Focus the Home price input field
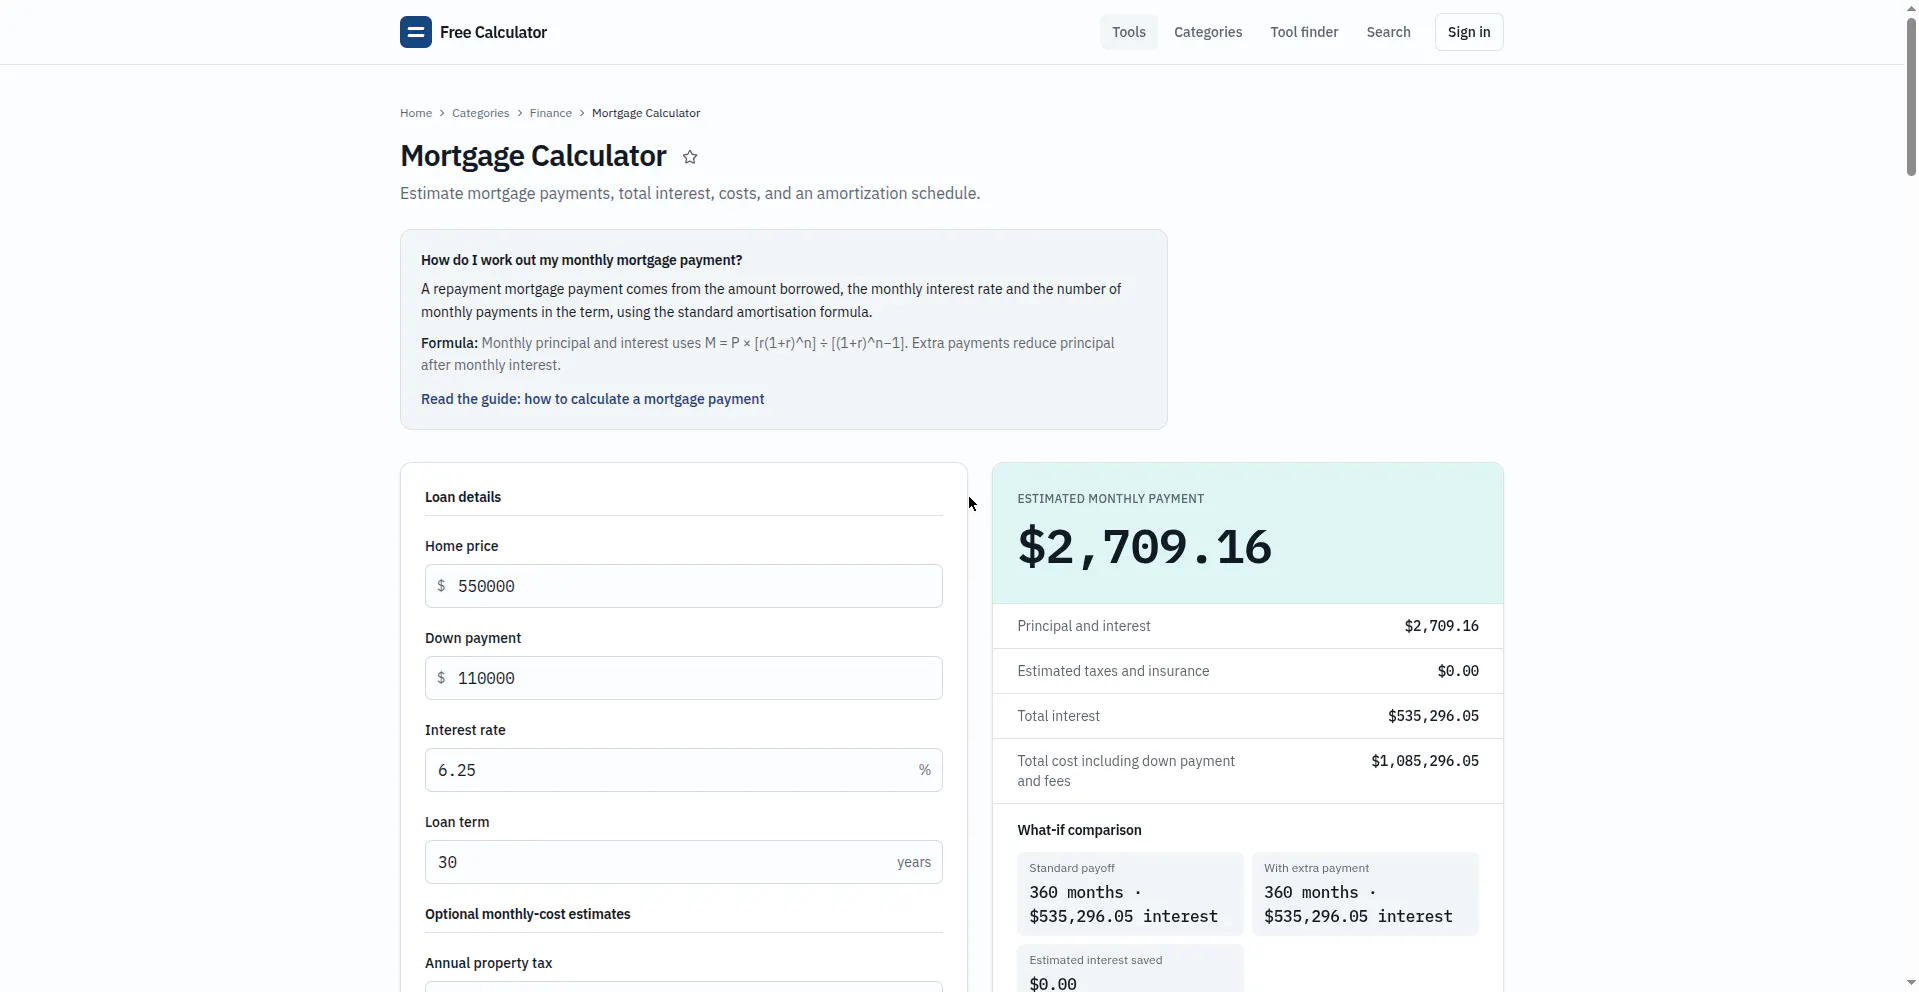 click(684, 586)
